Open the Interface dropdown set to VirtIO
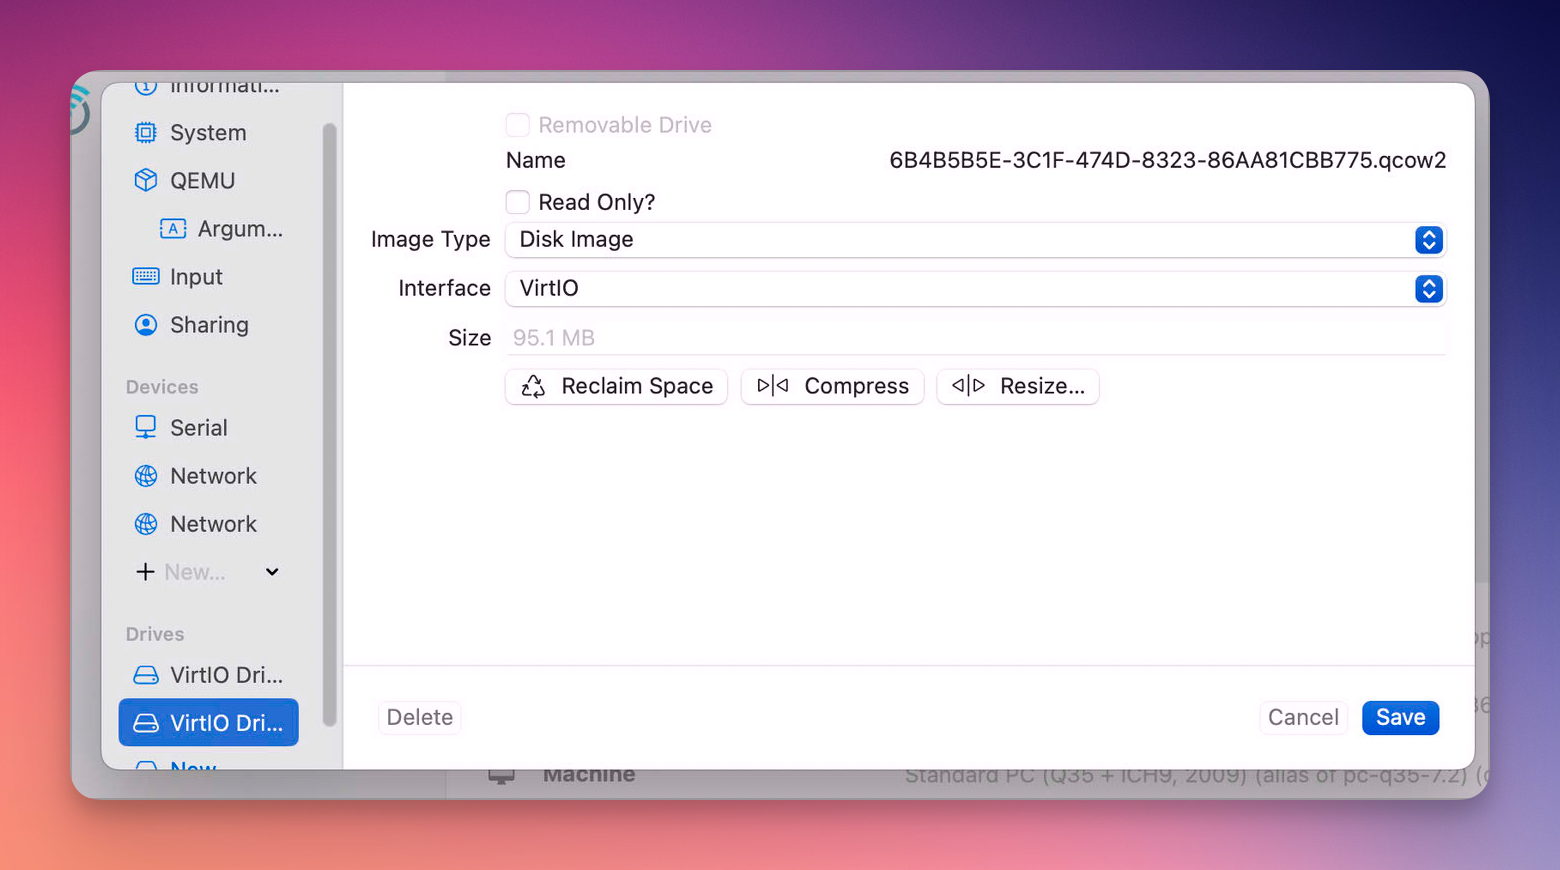 975,289
